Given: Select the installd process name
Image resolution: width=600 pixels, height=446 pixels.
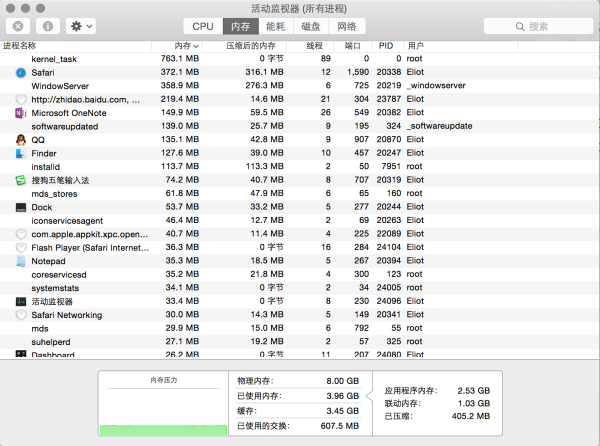Looking at the screenshot, I should [46, 167].
